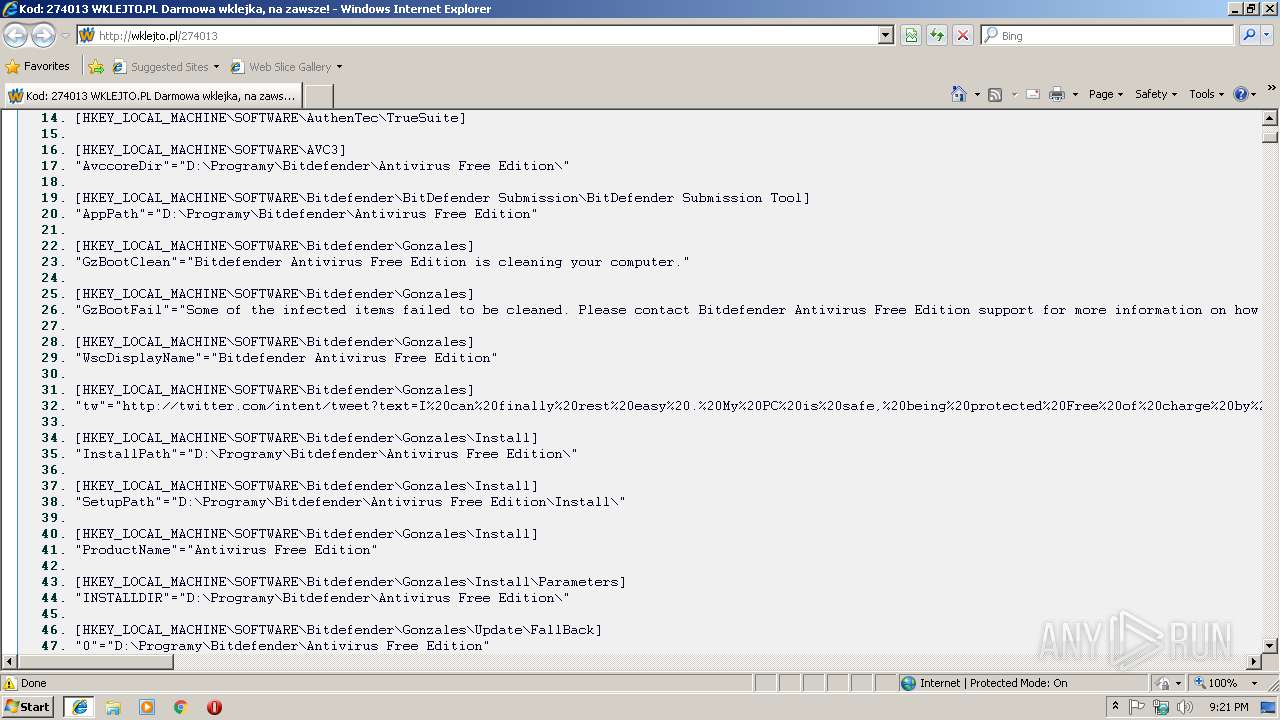Click the "GzBootClean" registry value line
Viewport: 1280px width, 720px height.
pyautogui.click(x=382, y=262)
